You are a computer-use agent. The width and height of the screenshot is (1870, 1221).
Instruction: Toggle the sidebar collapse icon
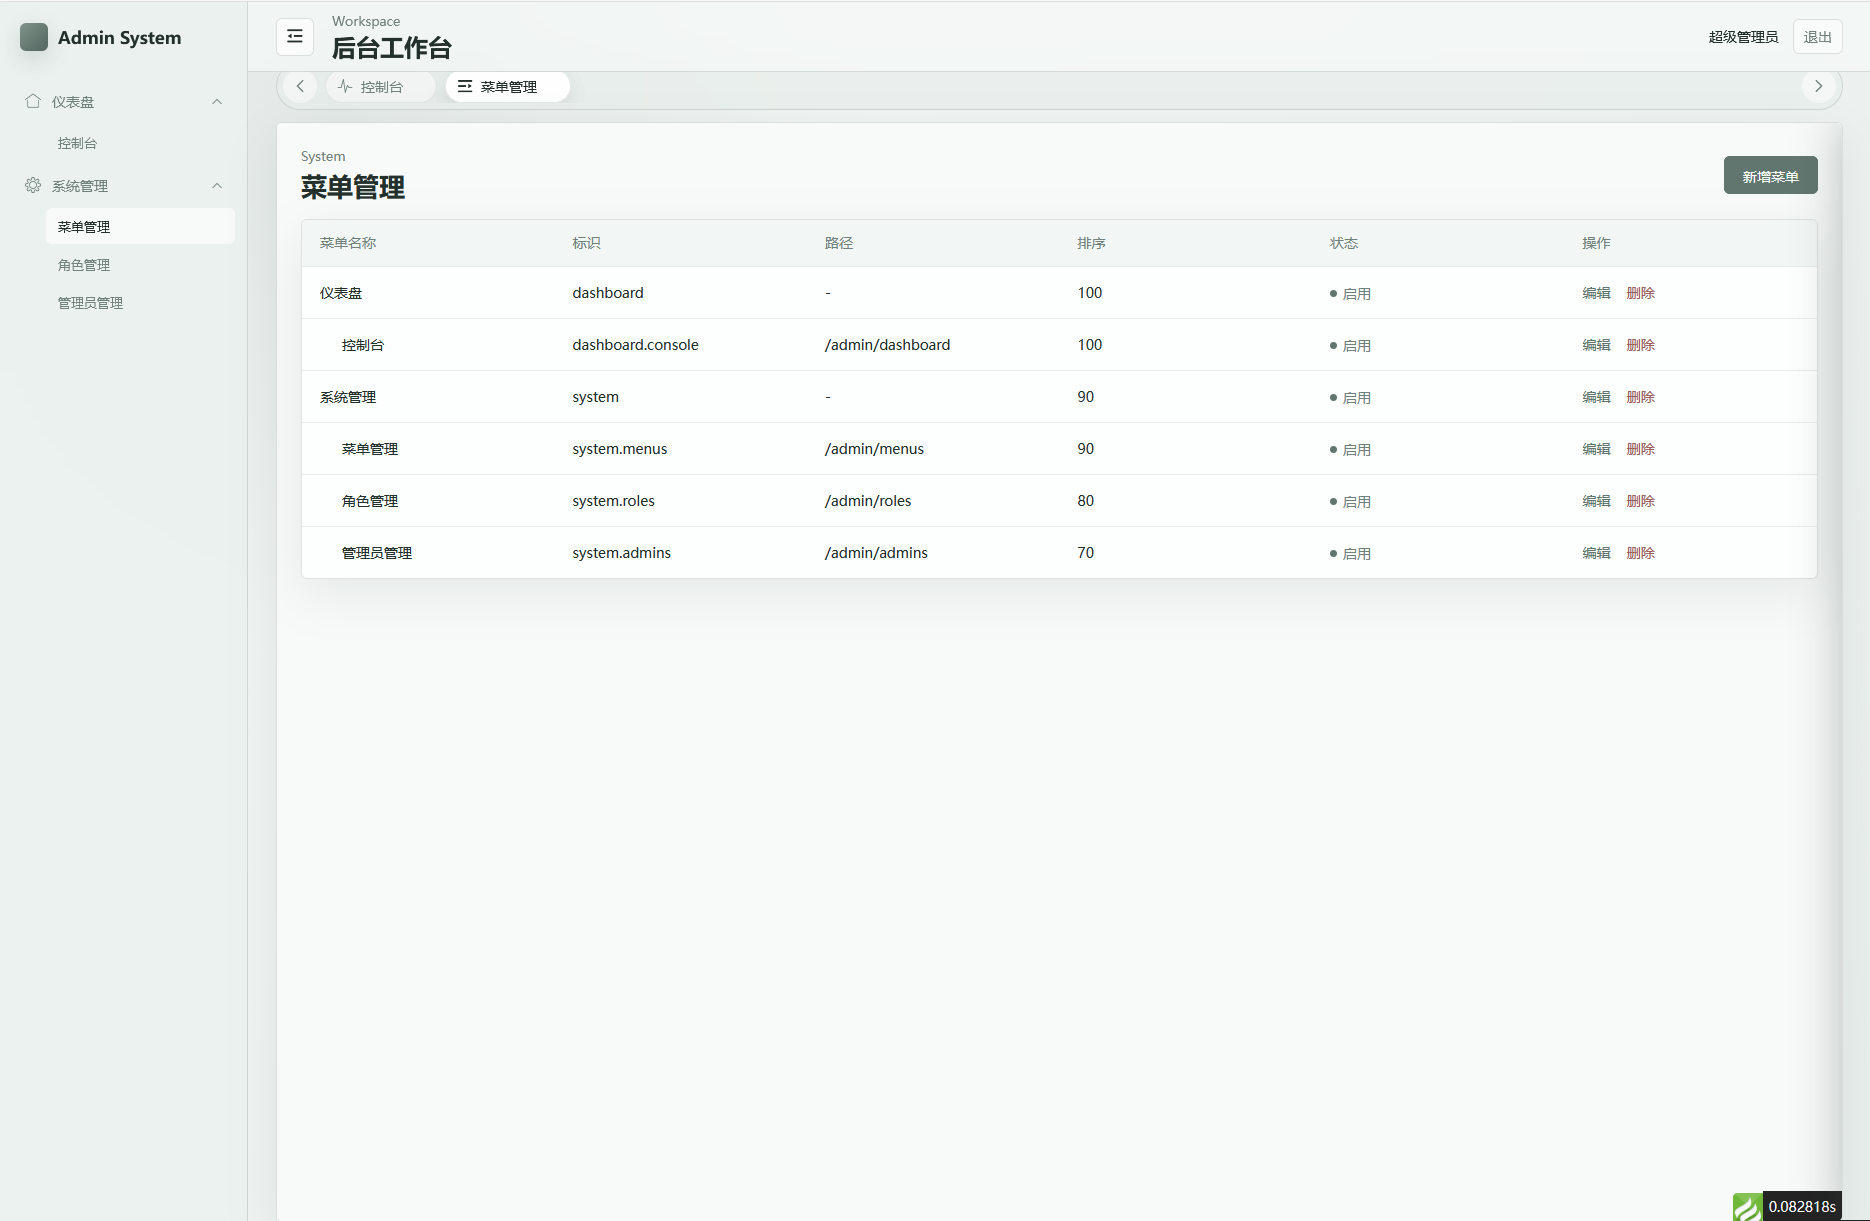(295, 36)
